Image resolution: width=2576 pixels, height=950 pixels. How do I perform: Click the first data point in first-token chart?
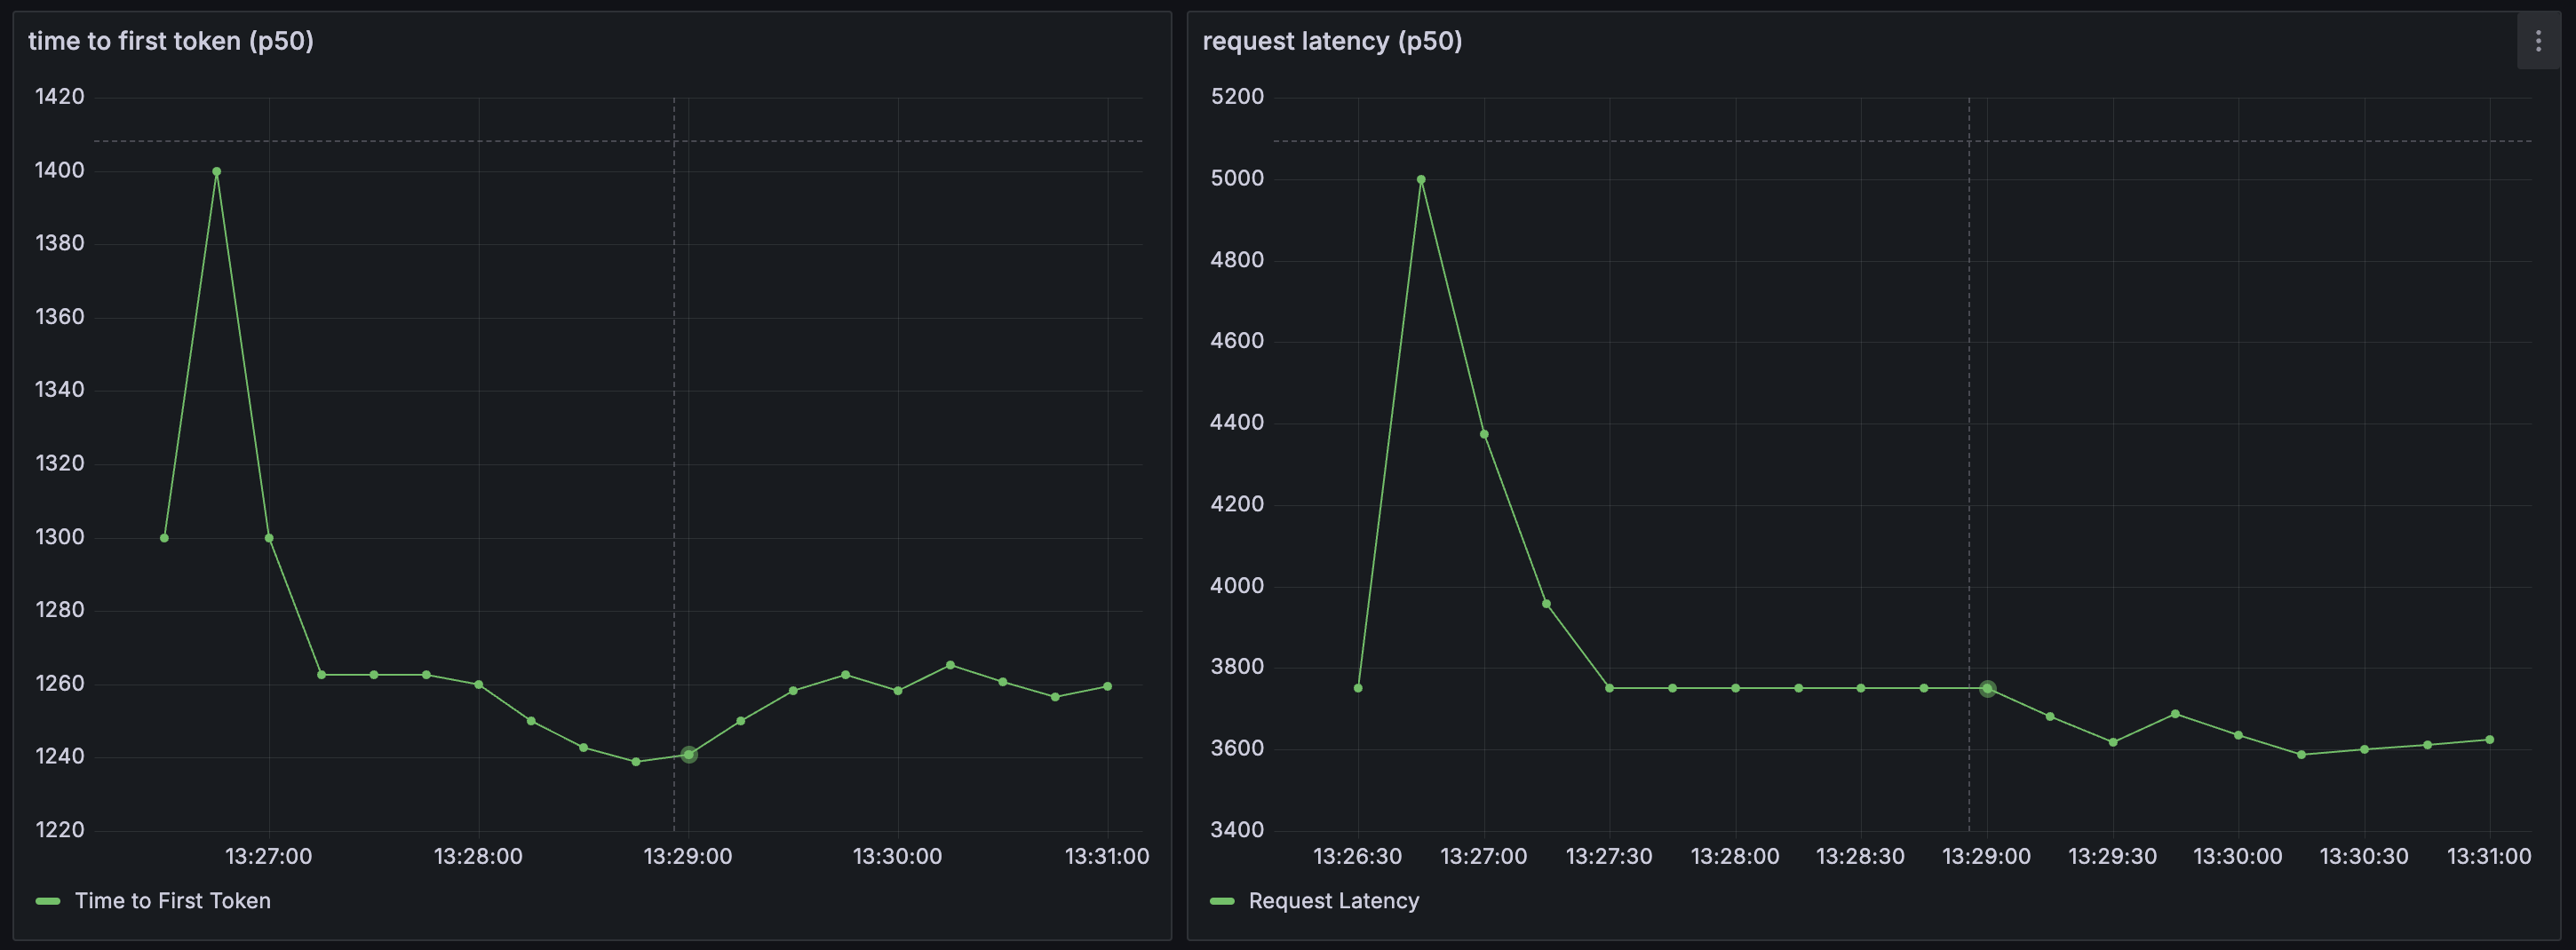(x=164, y=538)
